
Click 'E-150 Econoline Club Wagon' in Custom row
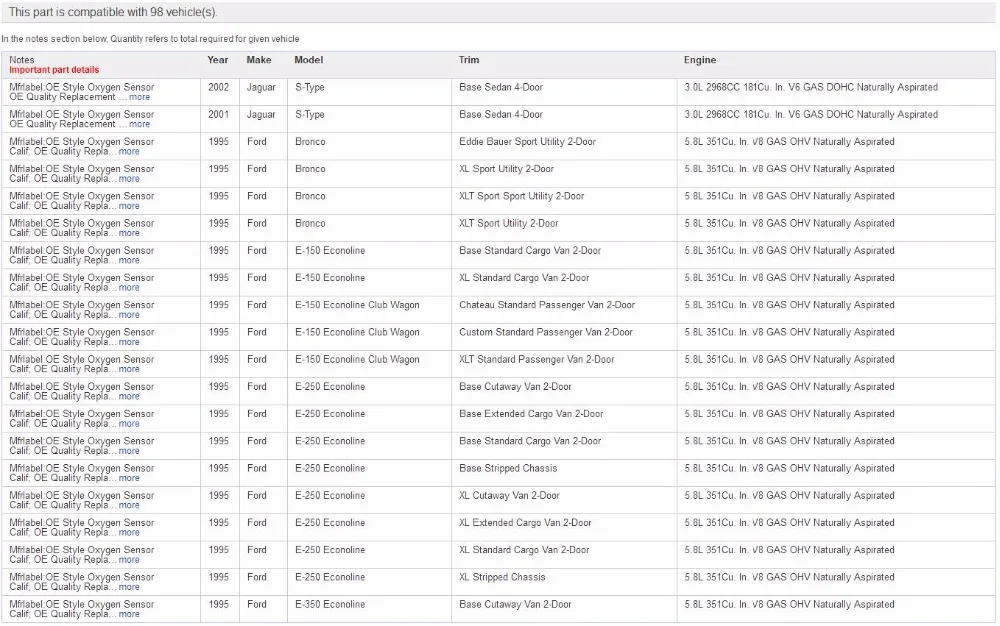coord(357,332)
